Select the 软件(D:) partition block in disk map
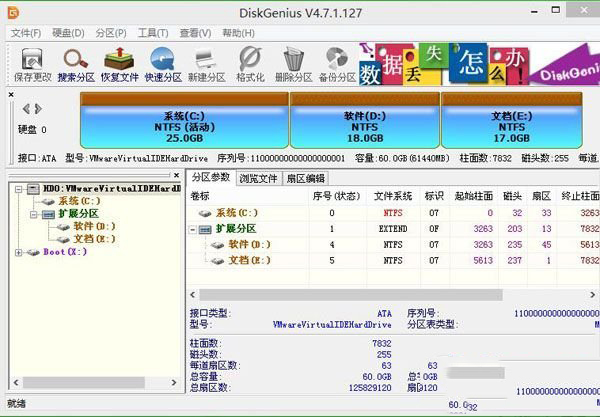Viewport: 600px width, 417px height. click(x=365, y=120)
